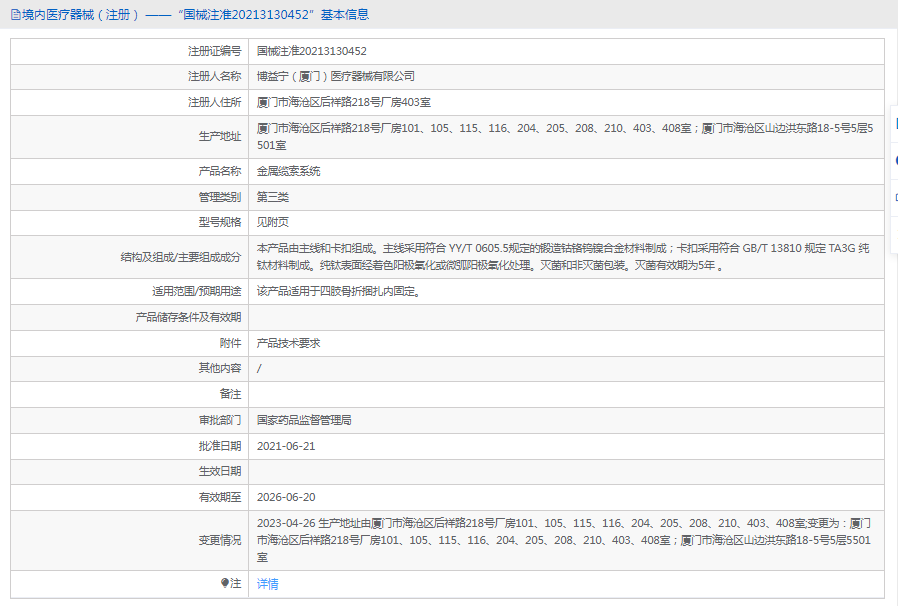Viewport: 898px width, 606px height.
Task: Click the 见附页 value in 型号规格 row
Action: [x=273, y=222]
